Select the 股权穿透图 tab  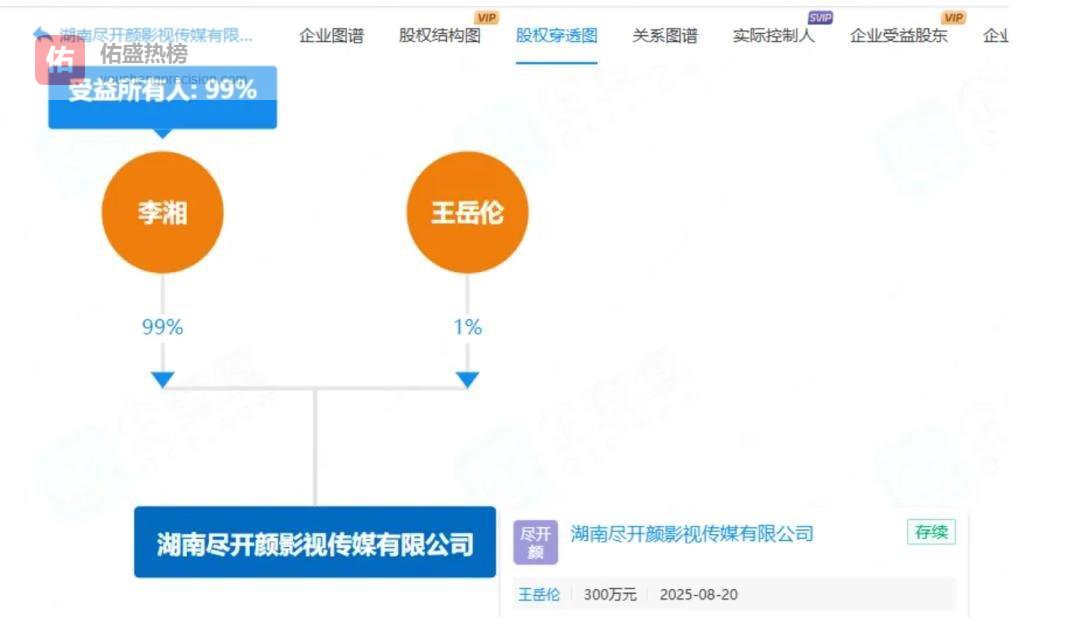pyautogui.click(x=556, y=36)
